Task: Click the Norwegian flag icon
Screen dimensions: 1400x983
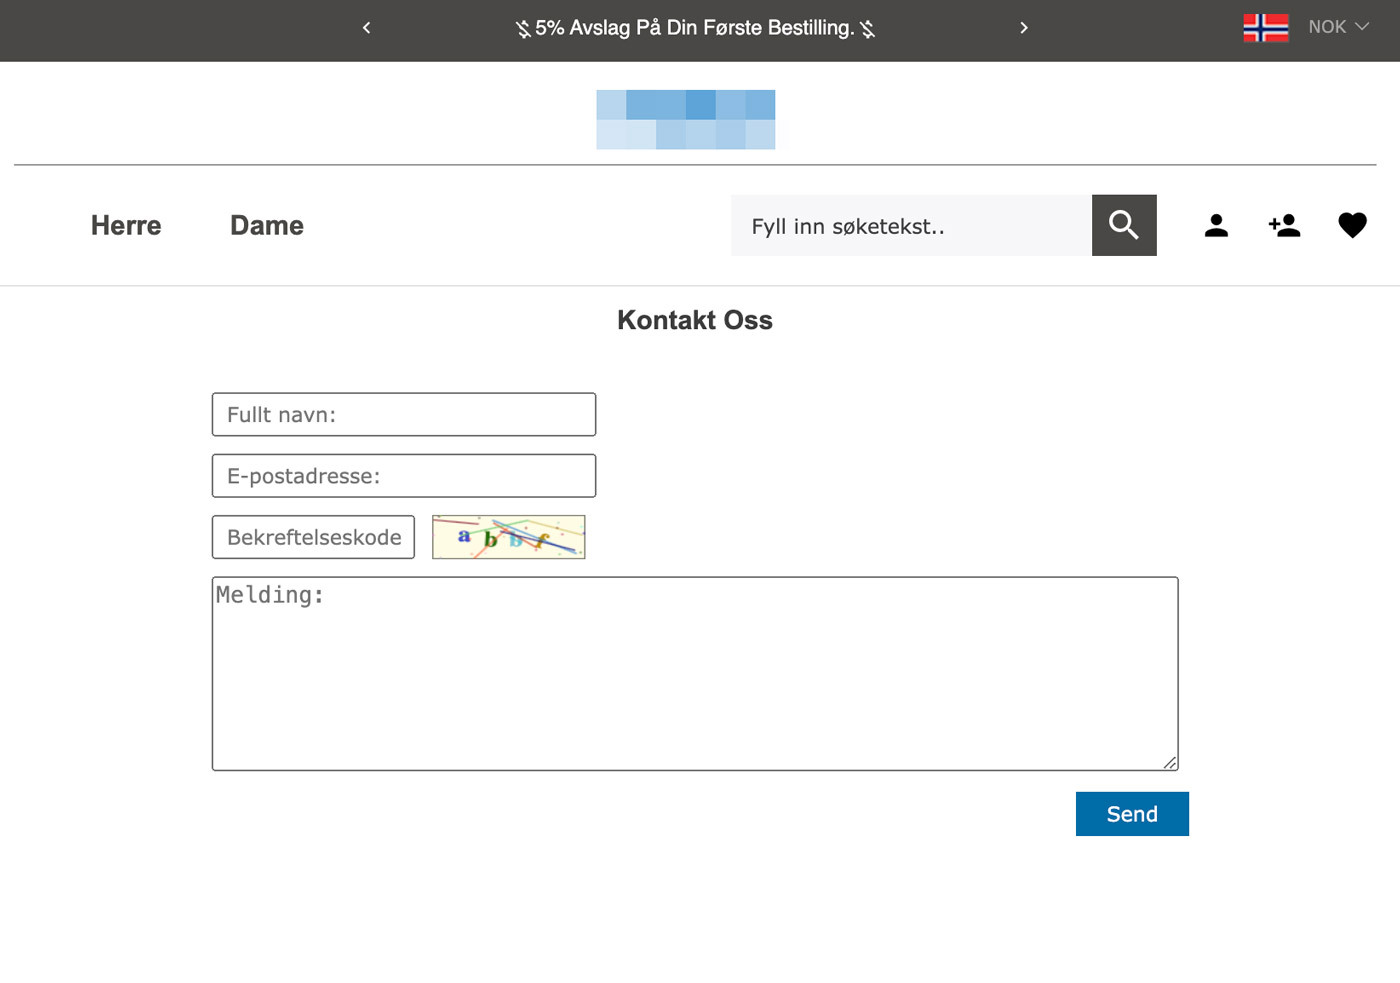Action: coord(1265,27)
